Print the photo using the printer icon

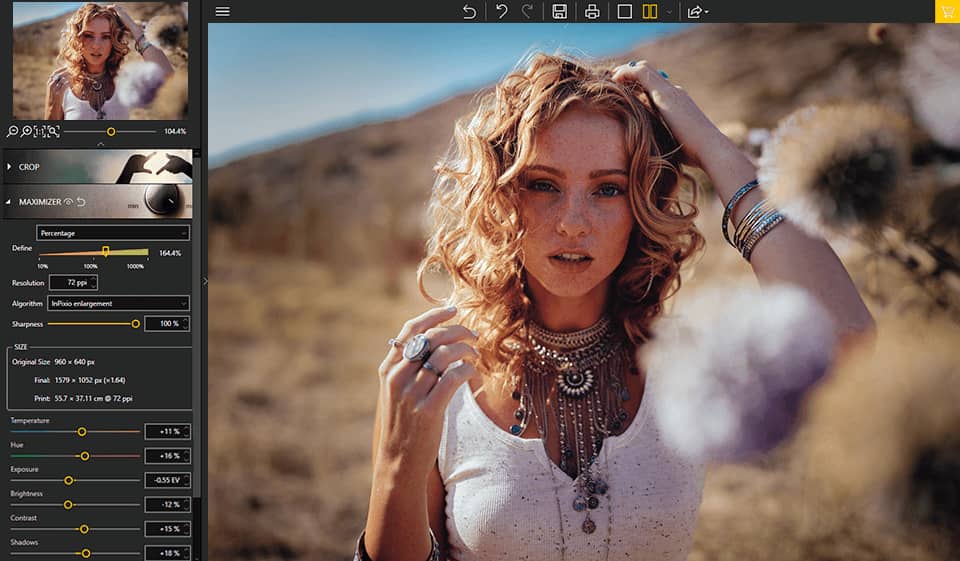(592, 12)
